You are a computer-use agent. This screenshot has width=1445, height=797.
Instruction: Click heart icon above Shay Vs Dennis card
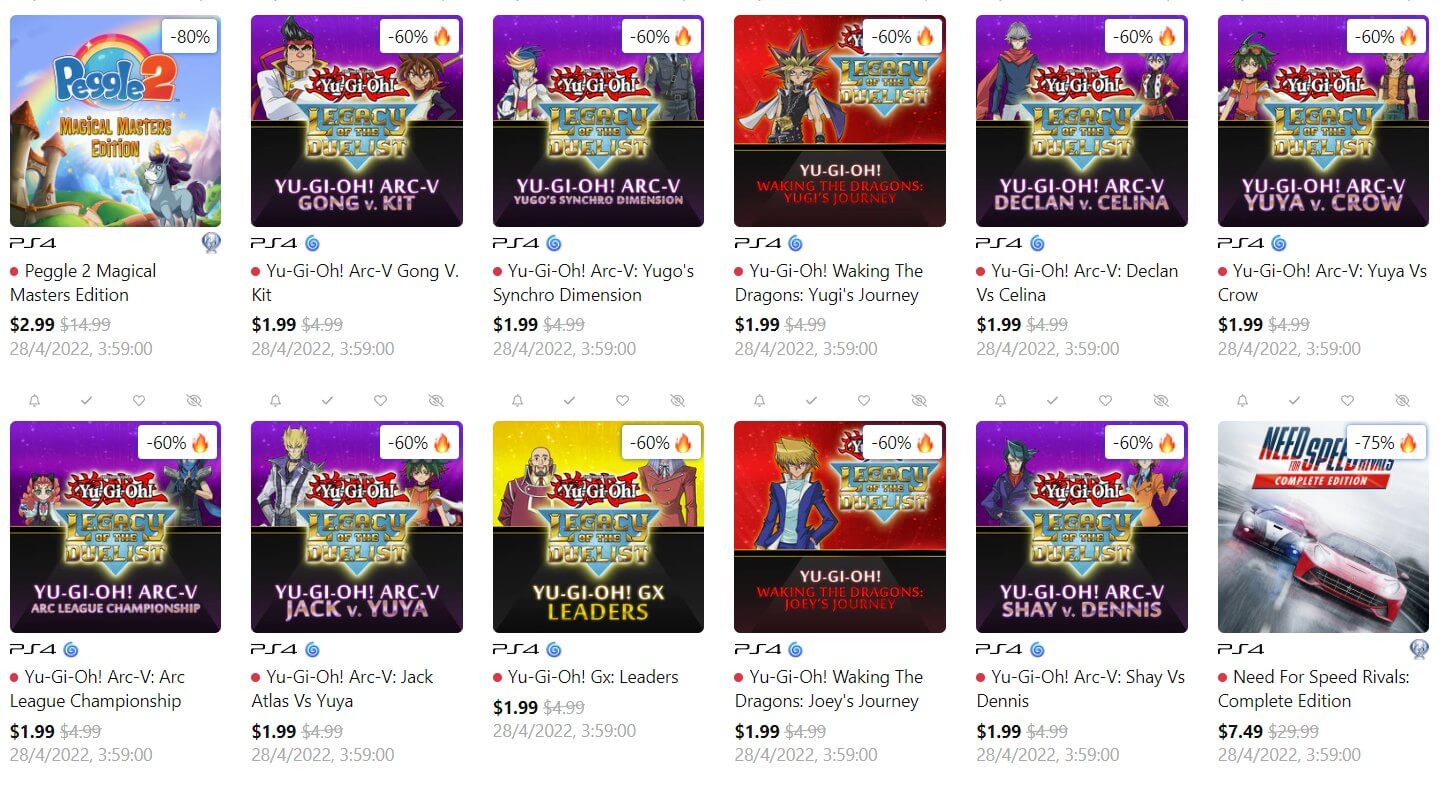point(1105,400)
